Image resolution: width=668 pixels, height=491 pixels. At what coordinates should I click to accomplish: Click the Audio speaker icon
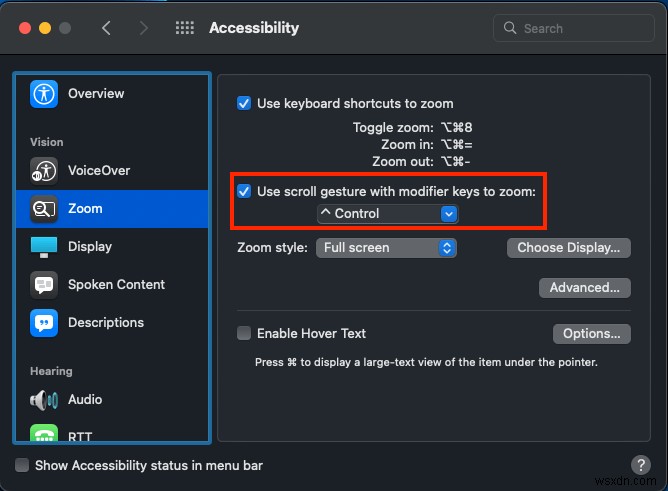click(44, 399)
